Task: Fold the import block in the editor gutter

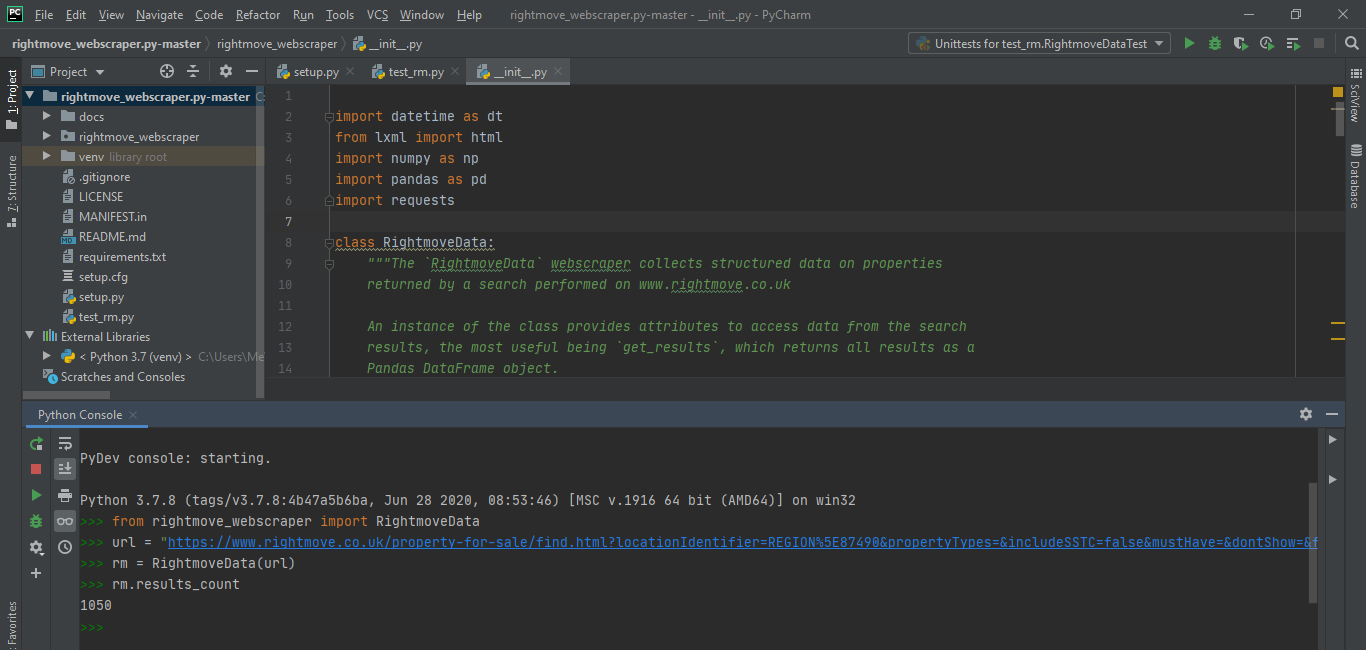Action: click(328, 117)
